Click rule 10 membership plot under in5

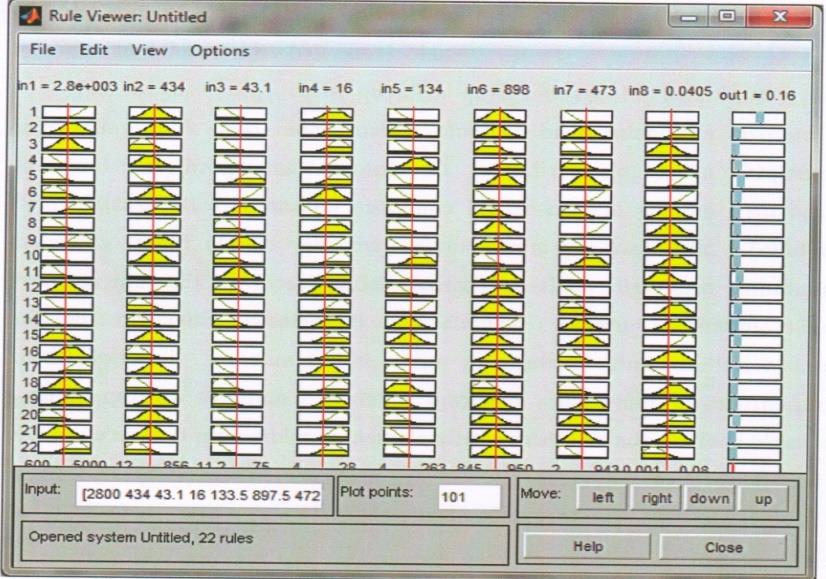[411, 259]
